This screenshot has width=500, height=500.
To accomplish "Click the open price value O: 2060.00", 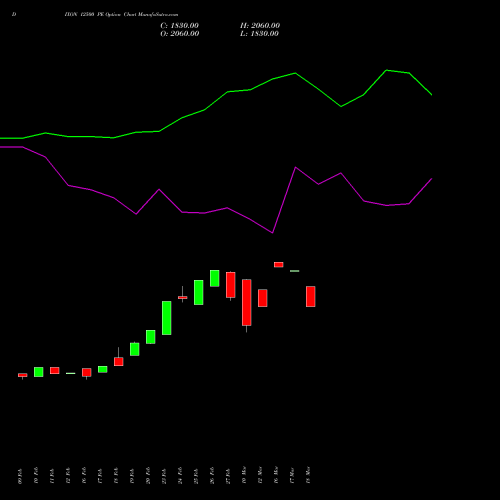I will click(180, 34).
